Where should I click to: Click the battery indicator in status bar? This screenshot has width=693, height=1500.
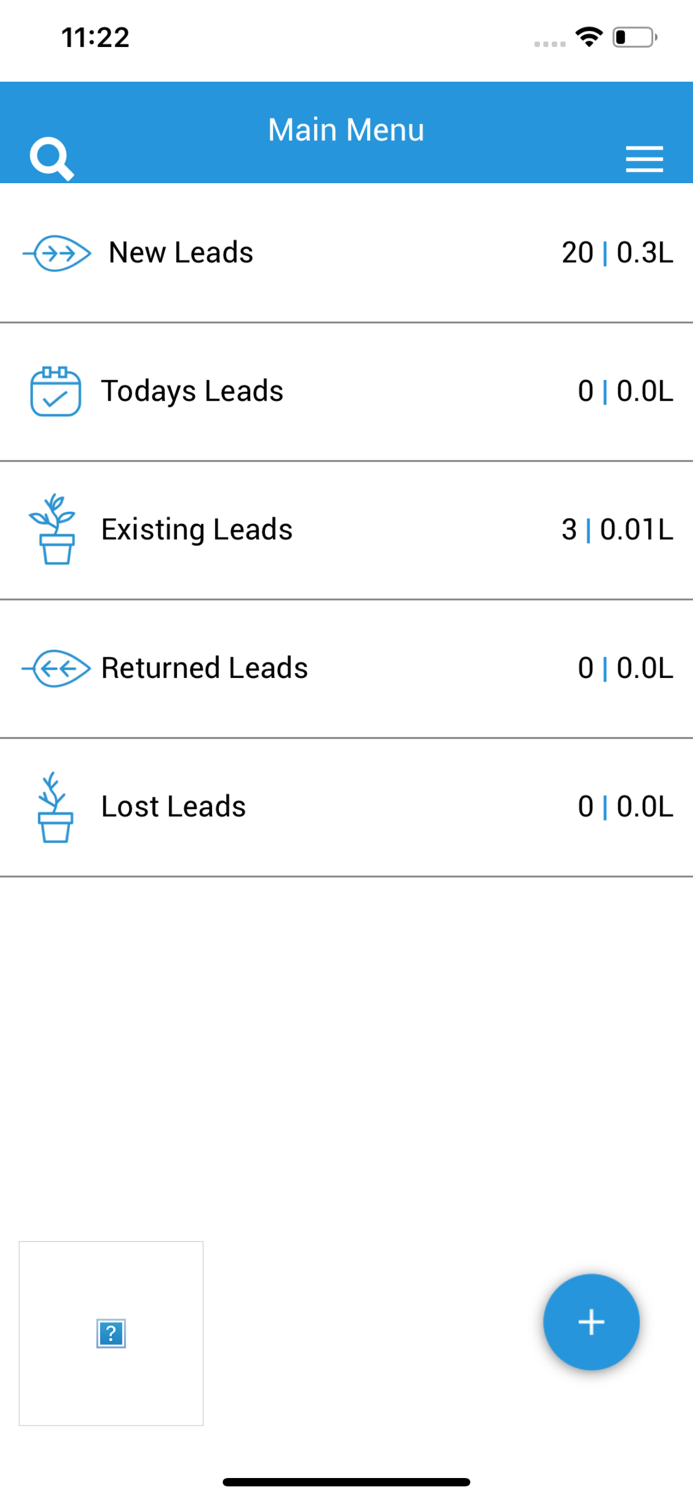click(x=632, y=36)
